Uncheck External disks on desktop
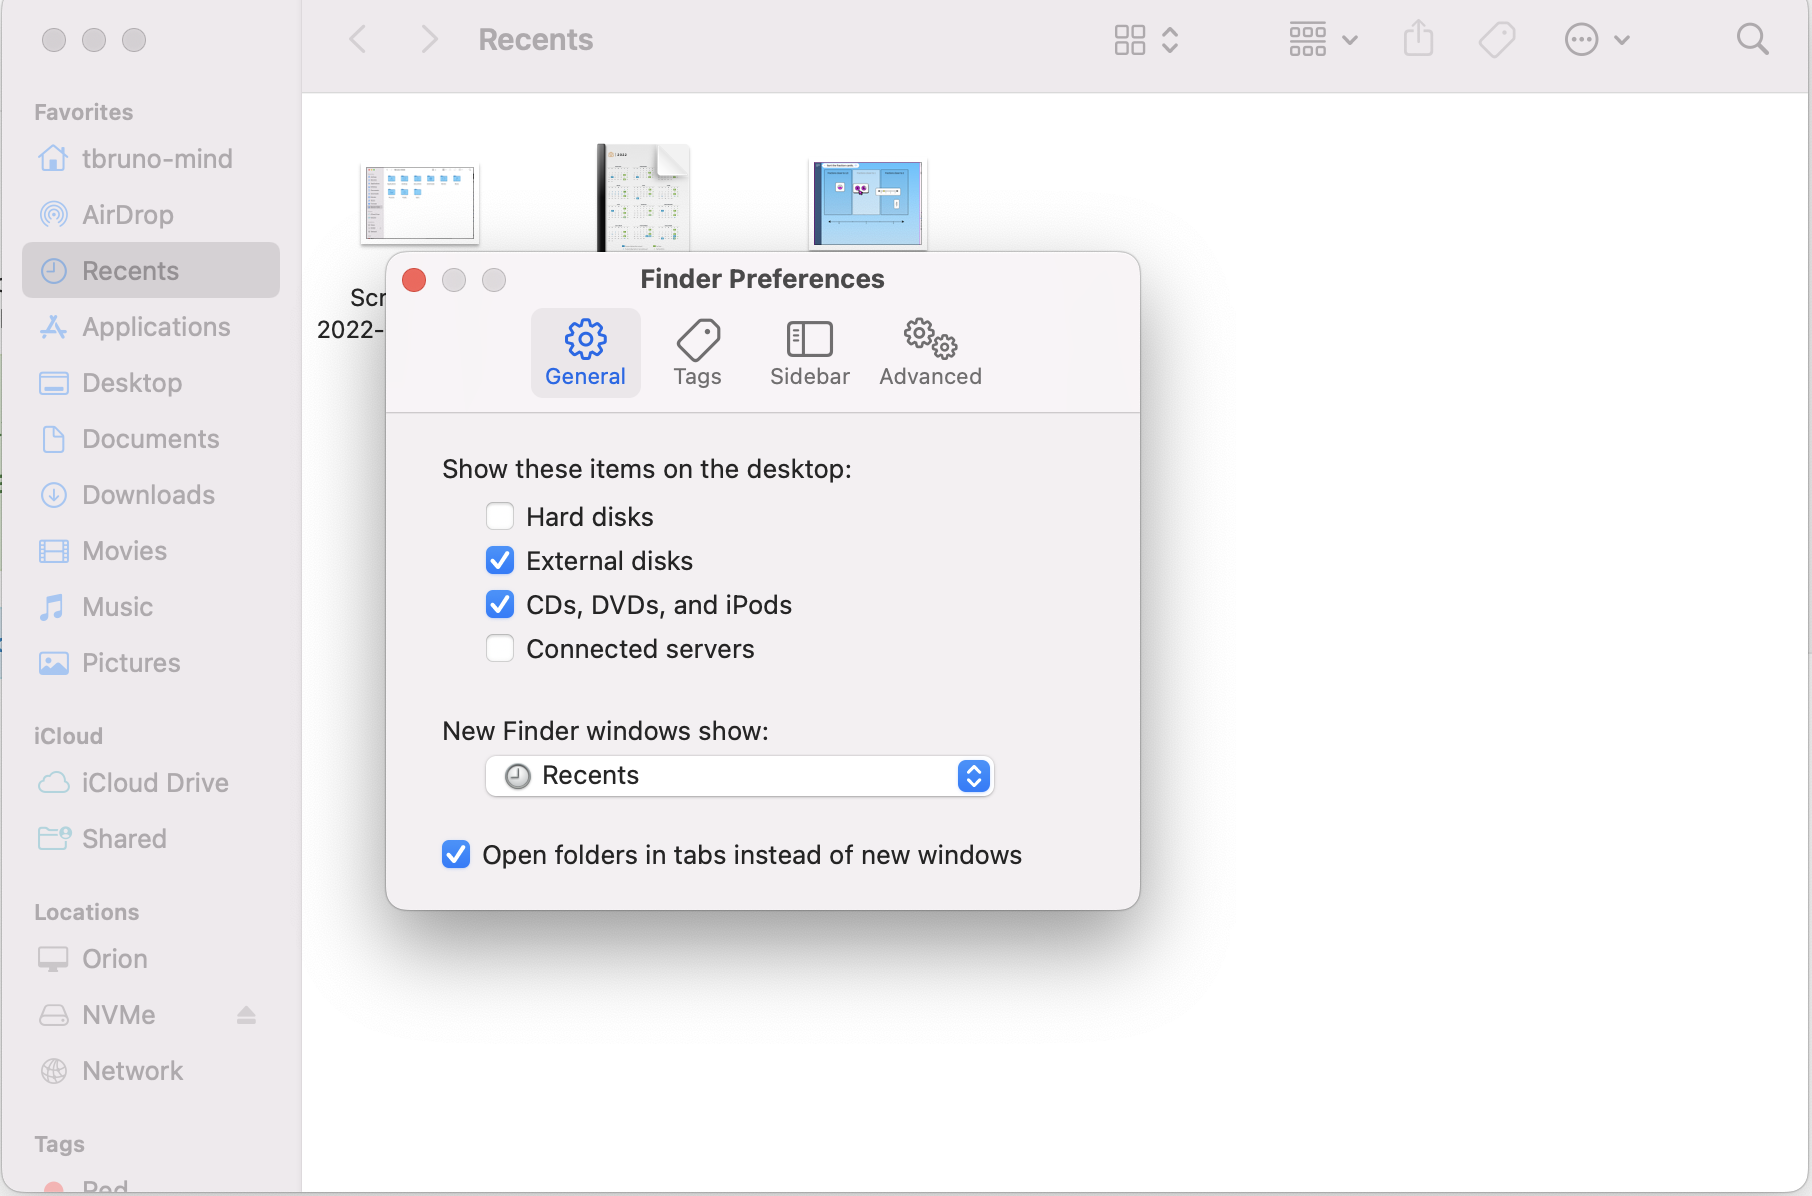Screen dimensions: 1812x1196 pos(500,560)
